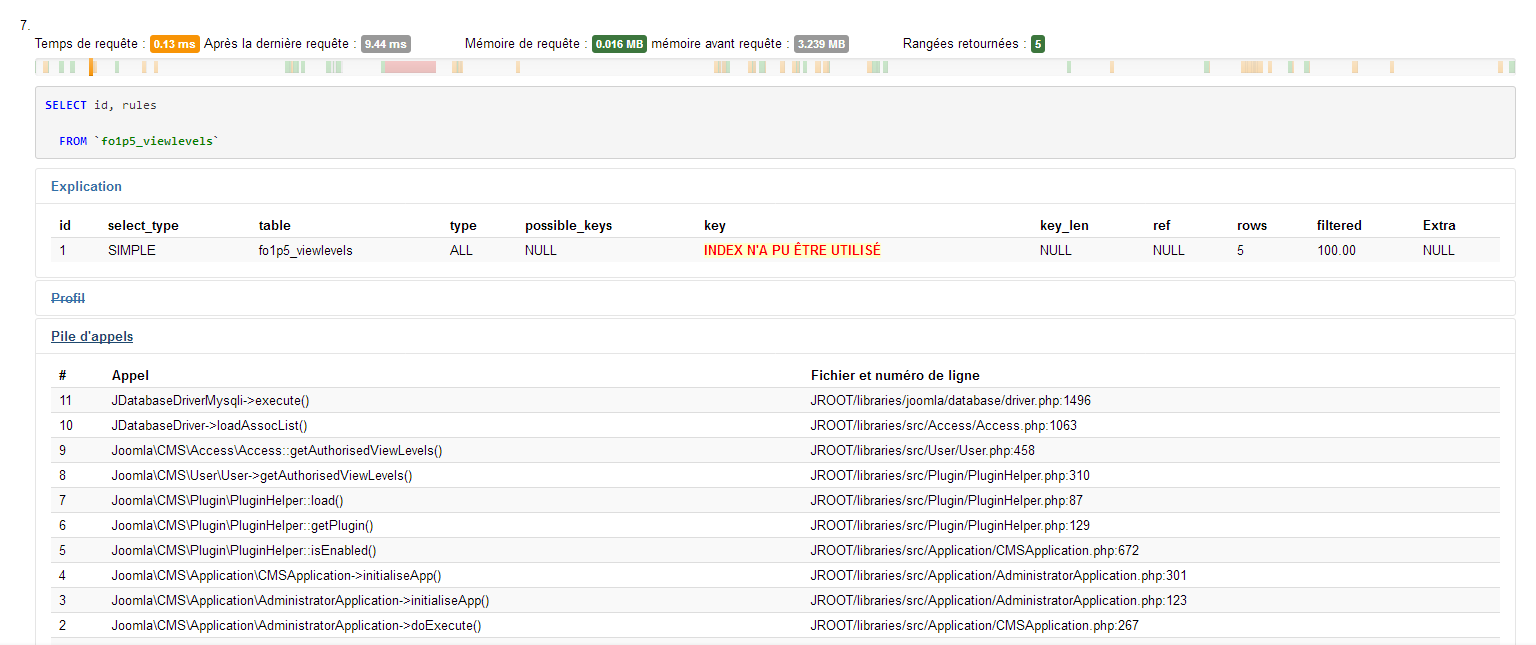
Task: Collapse the Explication section
Action: (86, 186)
